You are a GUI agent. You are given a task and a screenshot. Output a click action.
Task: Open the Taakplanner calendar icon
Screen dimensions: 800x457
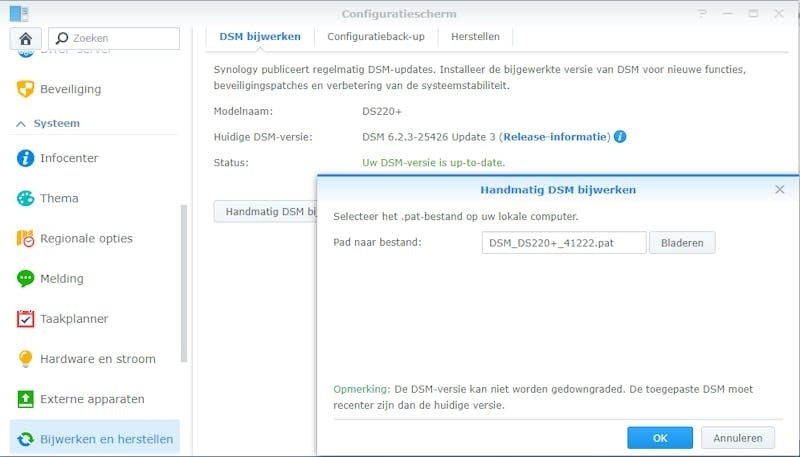click(25, 319)
